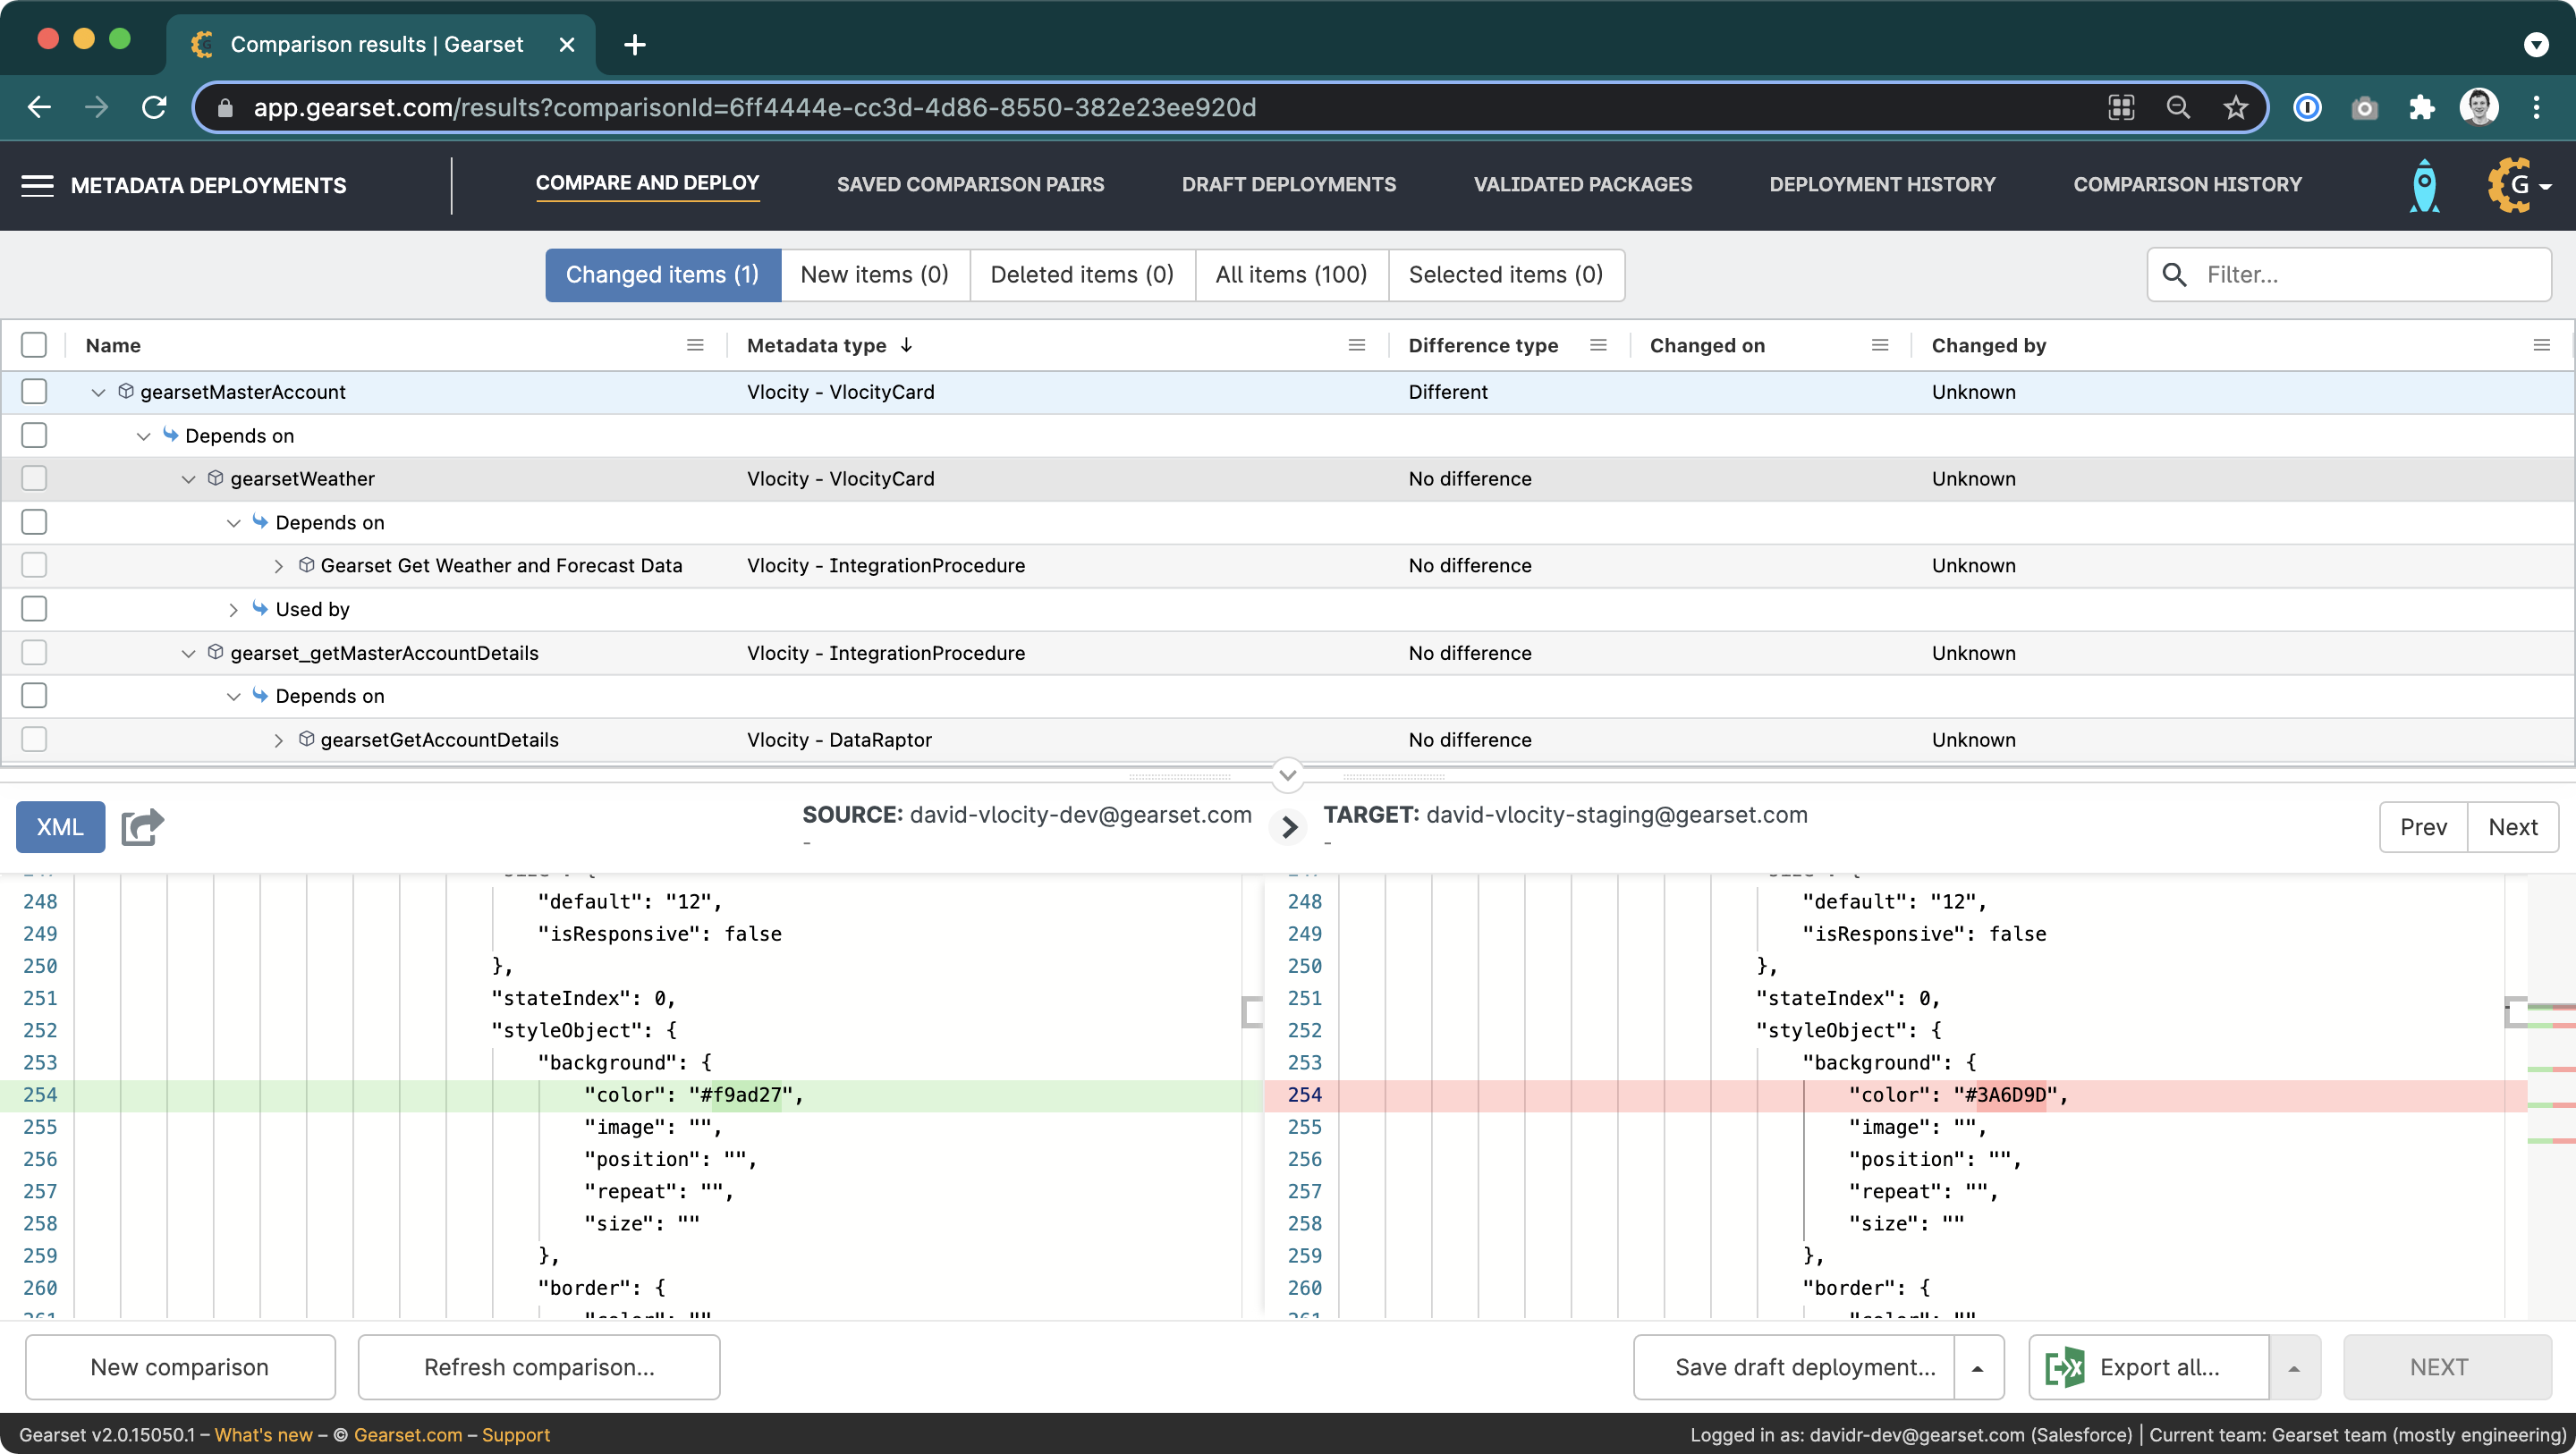Switch to the Selected items (0) tab
The width and height of the screenshot is (2576, 1454).
tap(1506, 275)
